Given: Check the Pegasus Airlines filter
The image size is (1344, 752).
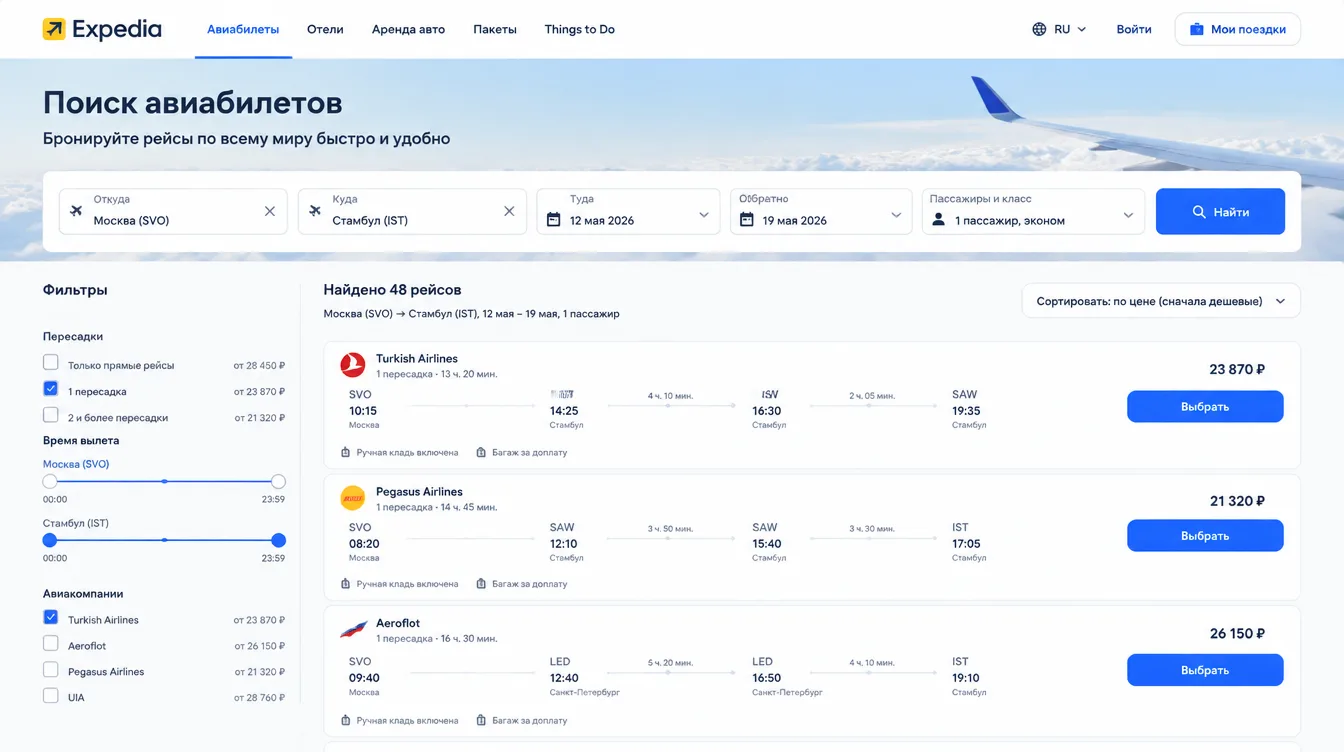Looking at the screenshot, I should (x=51, y=669).
